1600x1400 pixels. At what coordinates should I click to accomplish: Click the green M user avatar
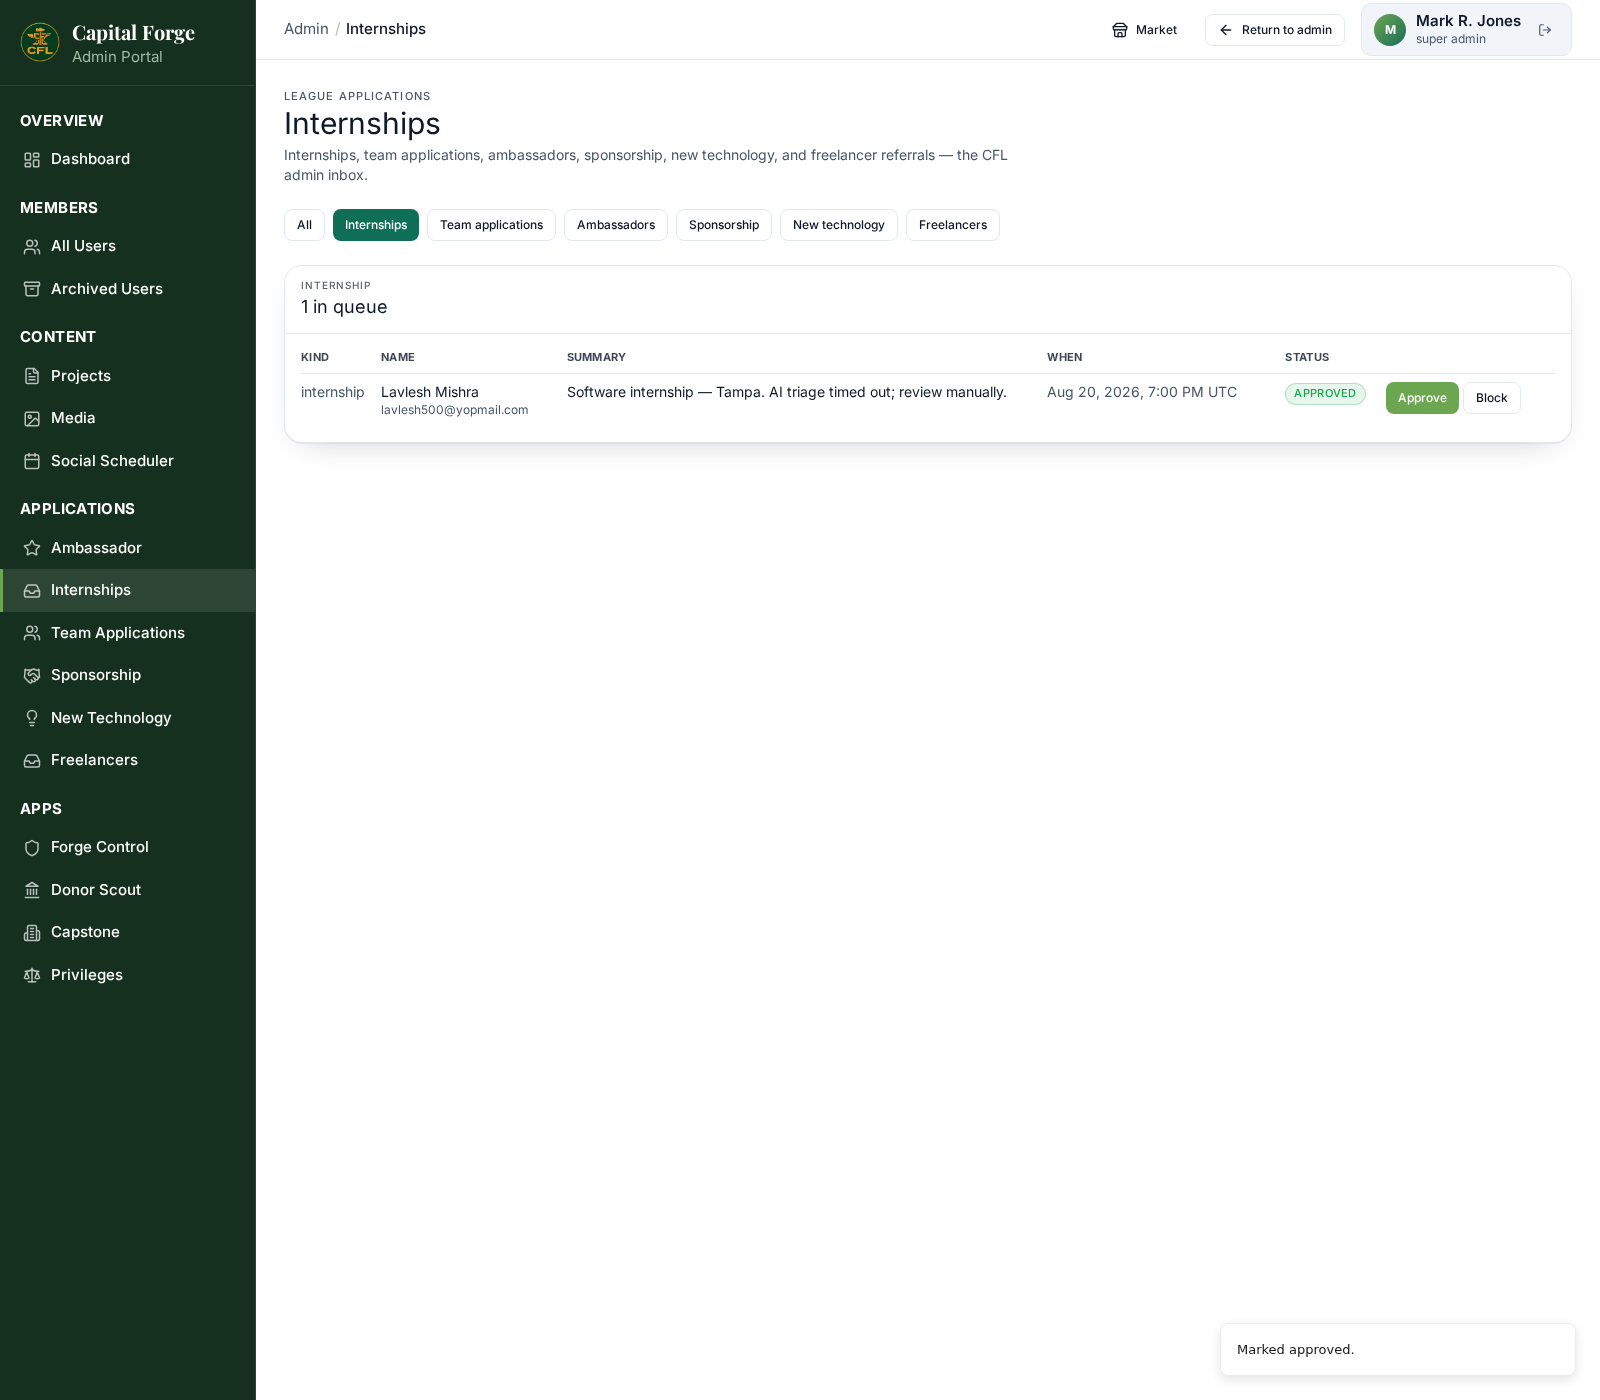pyautogui.click(x=1390, y=30)
